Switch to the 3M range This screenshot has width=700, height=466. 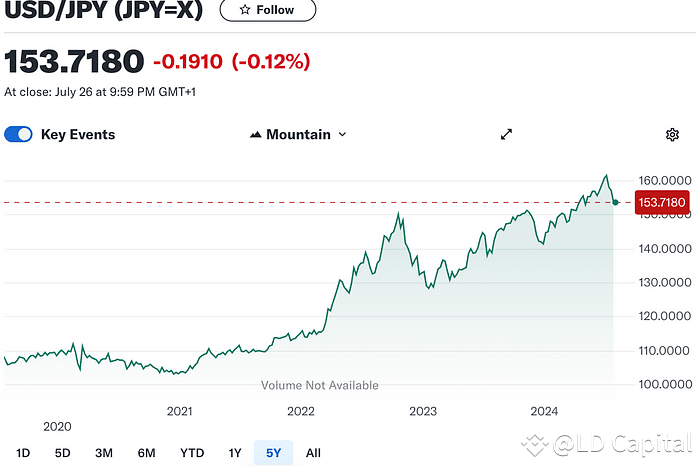(104, 453)
